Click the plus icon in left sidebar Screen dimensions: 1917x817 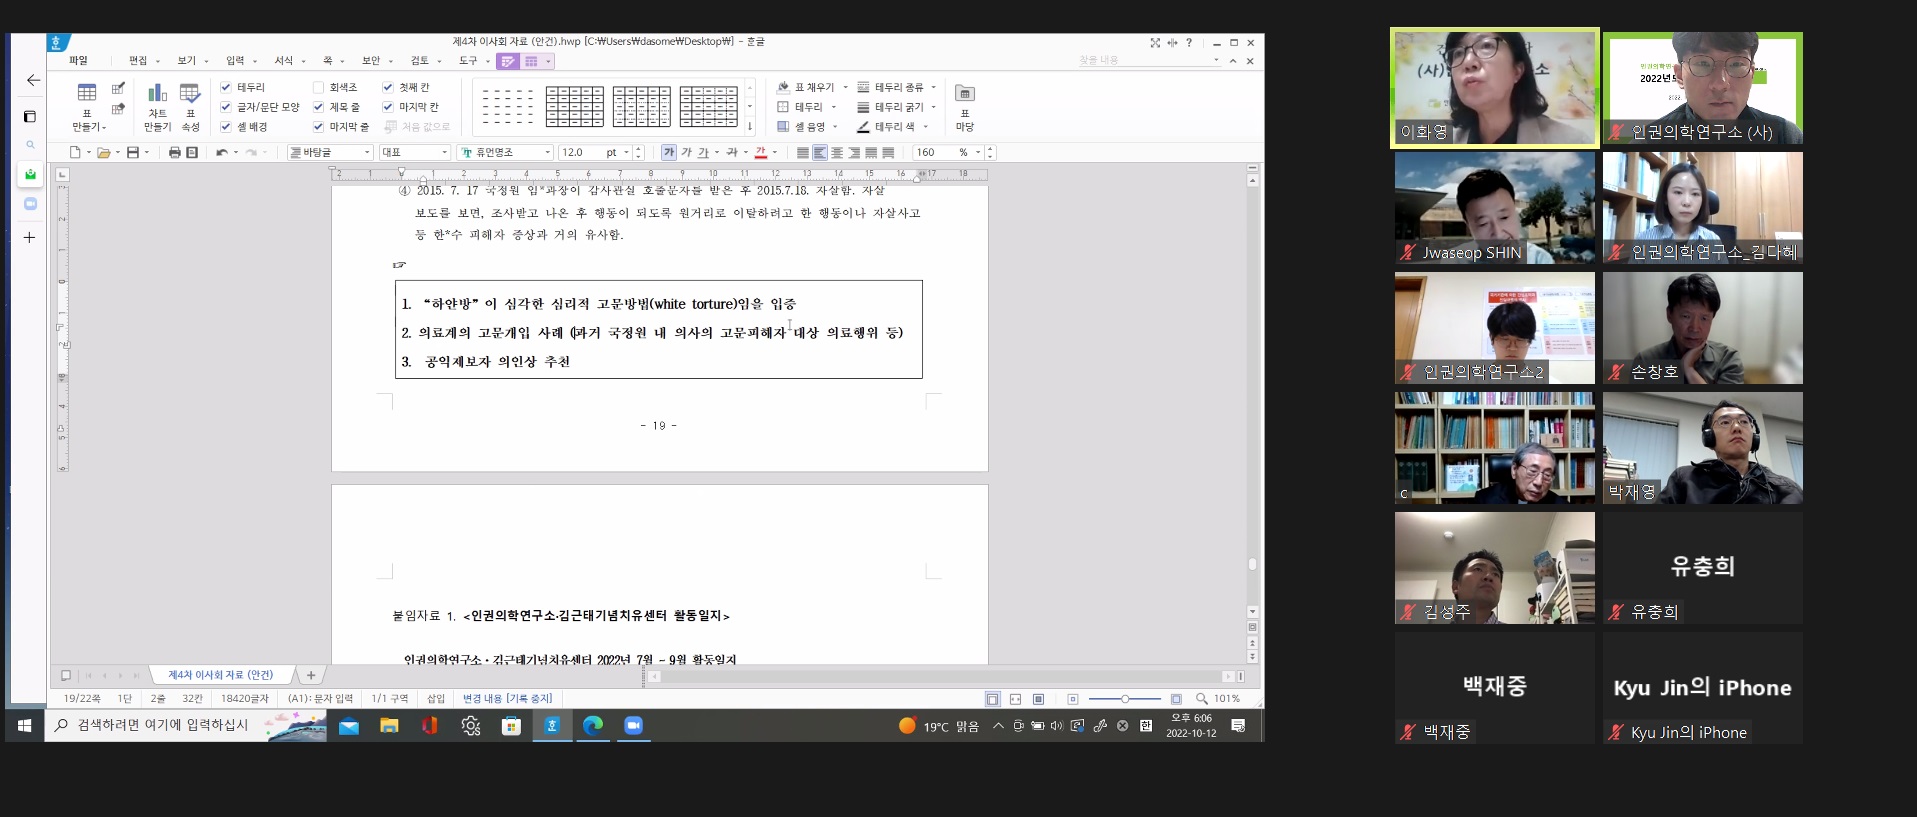click(x=30, y=237)
